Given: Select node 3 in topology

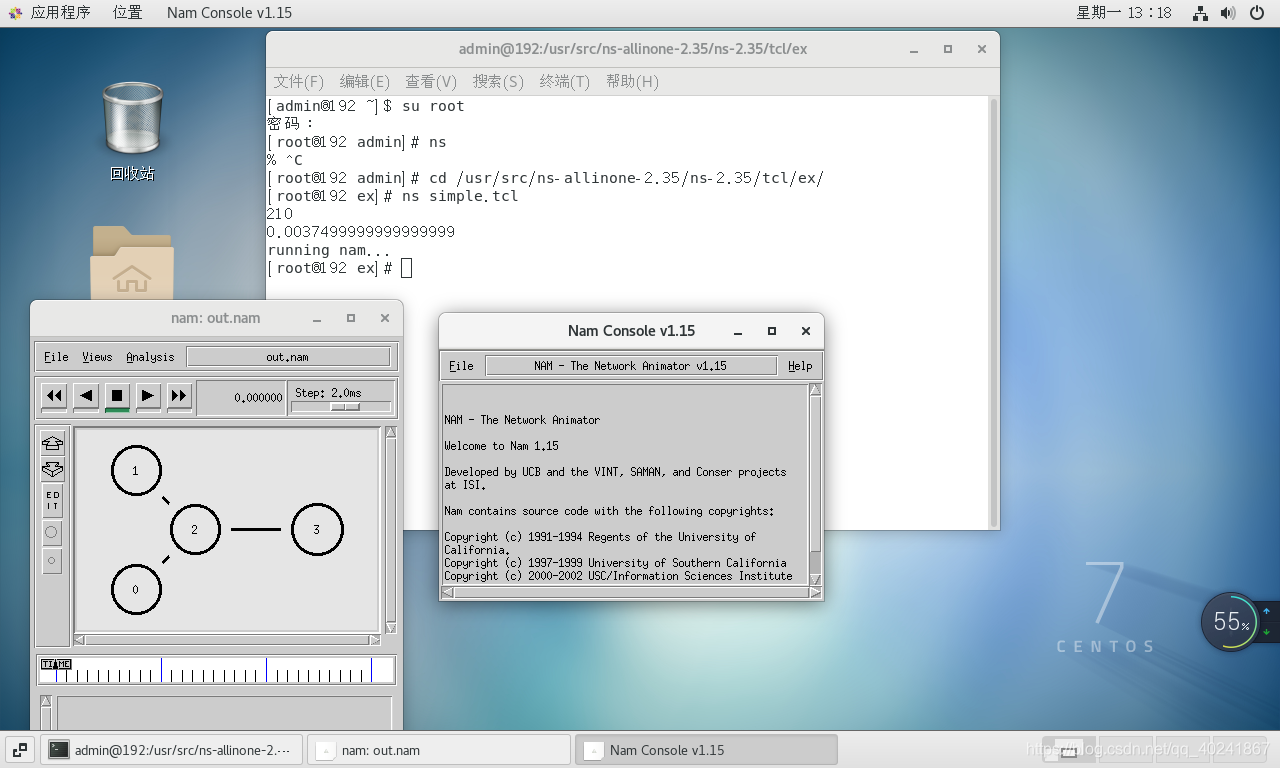Looking at the screenshot, I should (317, 529).
